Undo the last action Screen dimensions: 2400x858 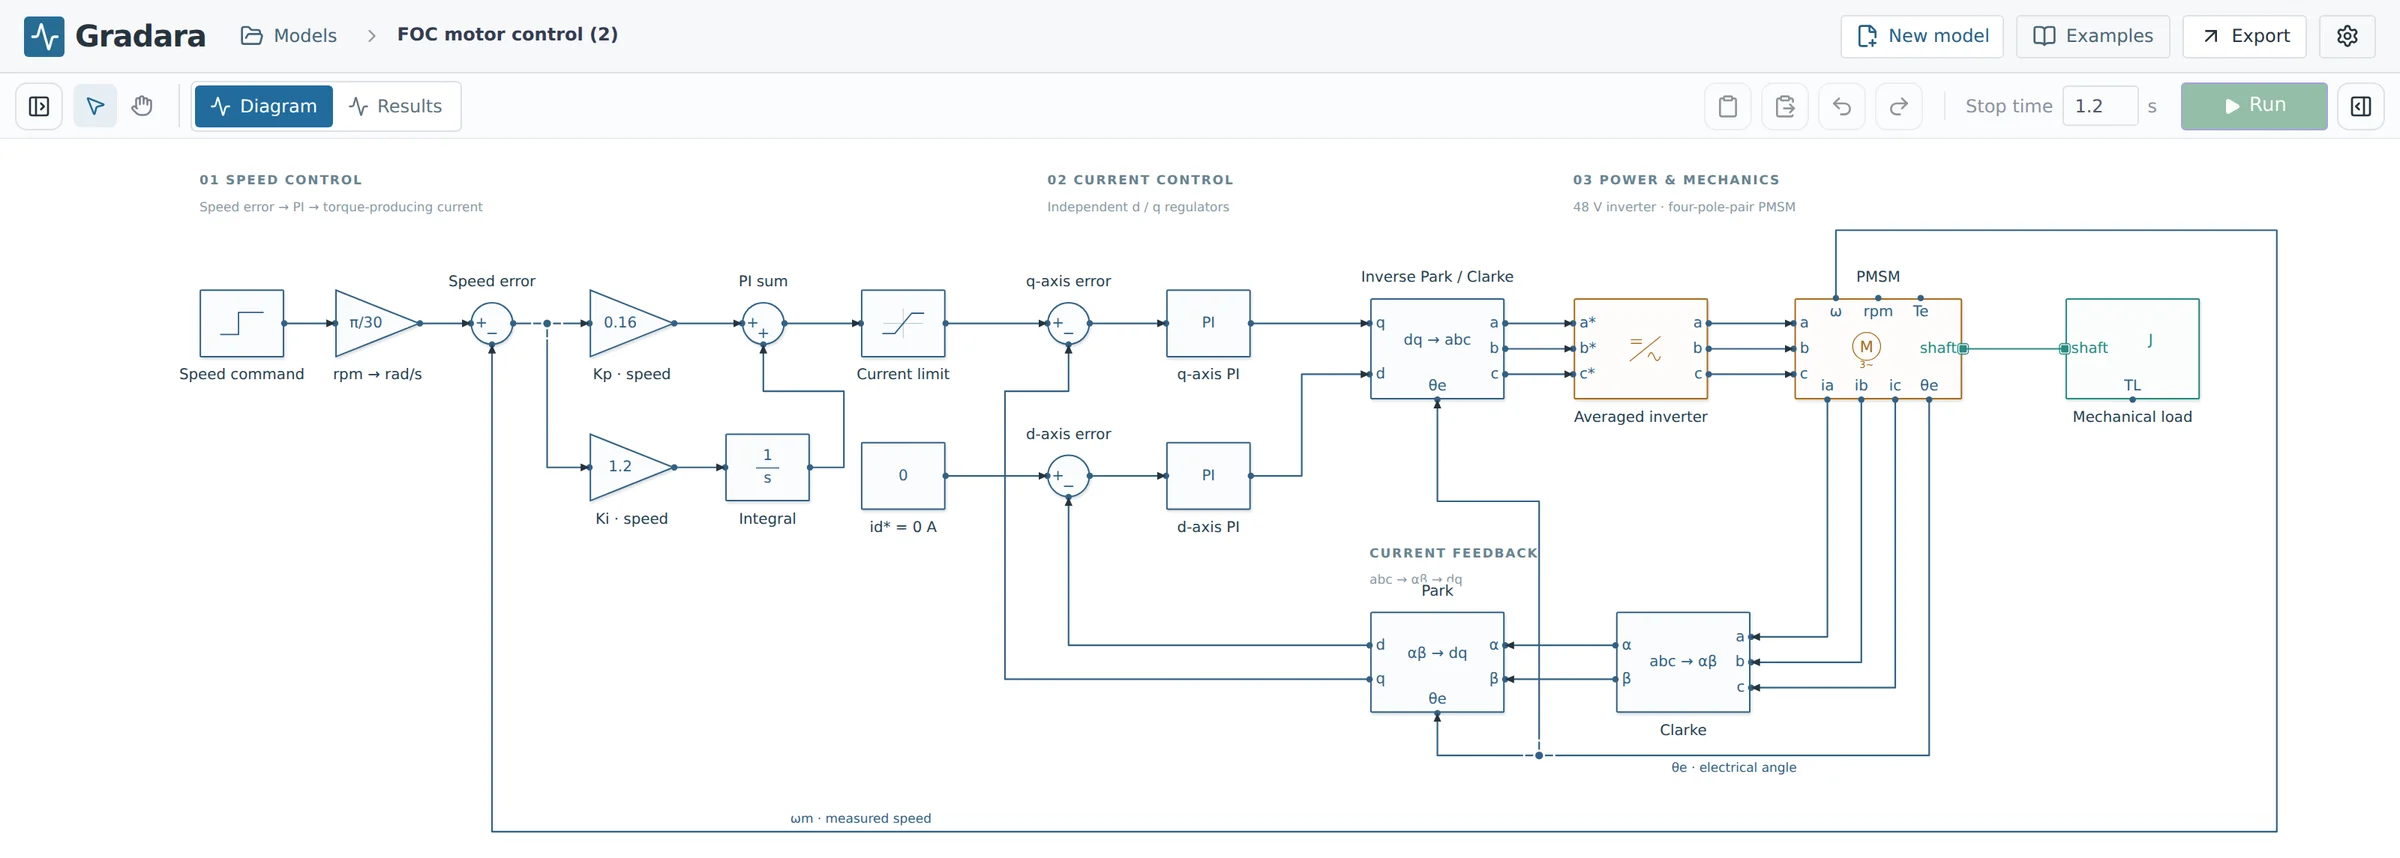(x=1842, y=106)
